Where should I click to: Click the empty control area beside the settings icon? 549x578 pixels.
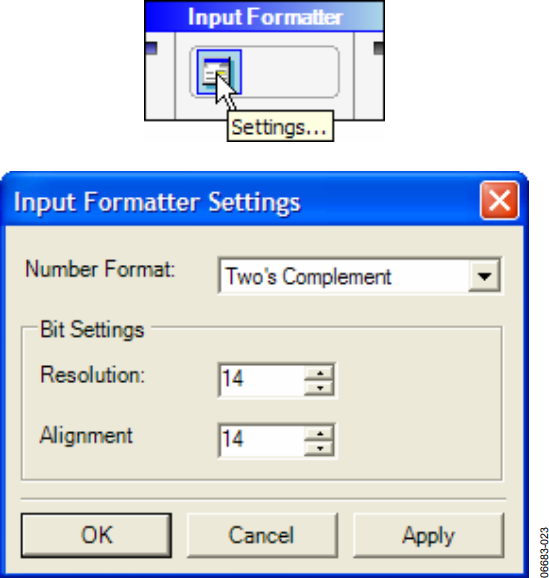[x=290, y=72]
